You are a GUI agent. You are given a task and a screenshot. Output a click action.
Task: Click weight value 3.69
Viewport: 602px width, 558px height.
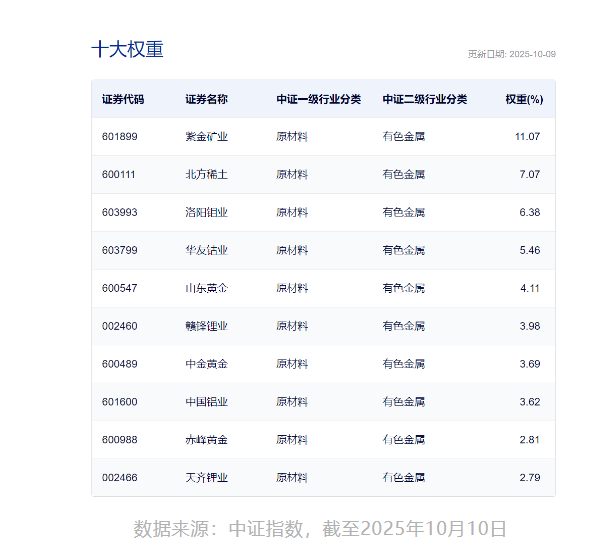530,364
